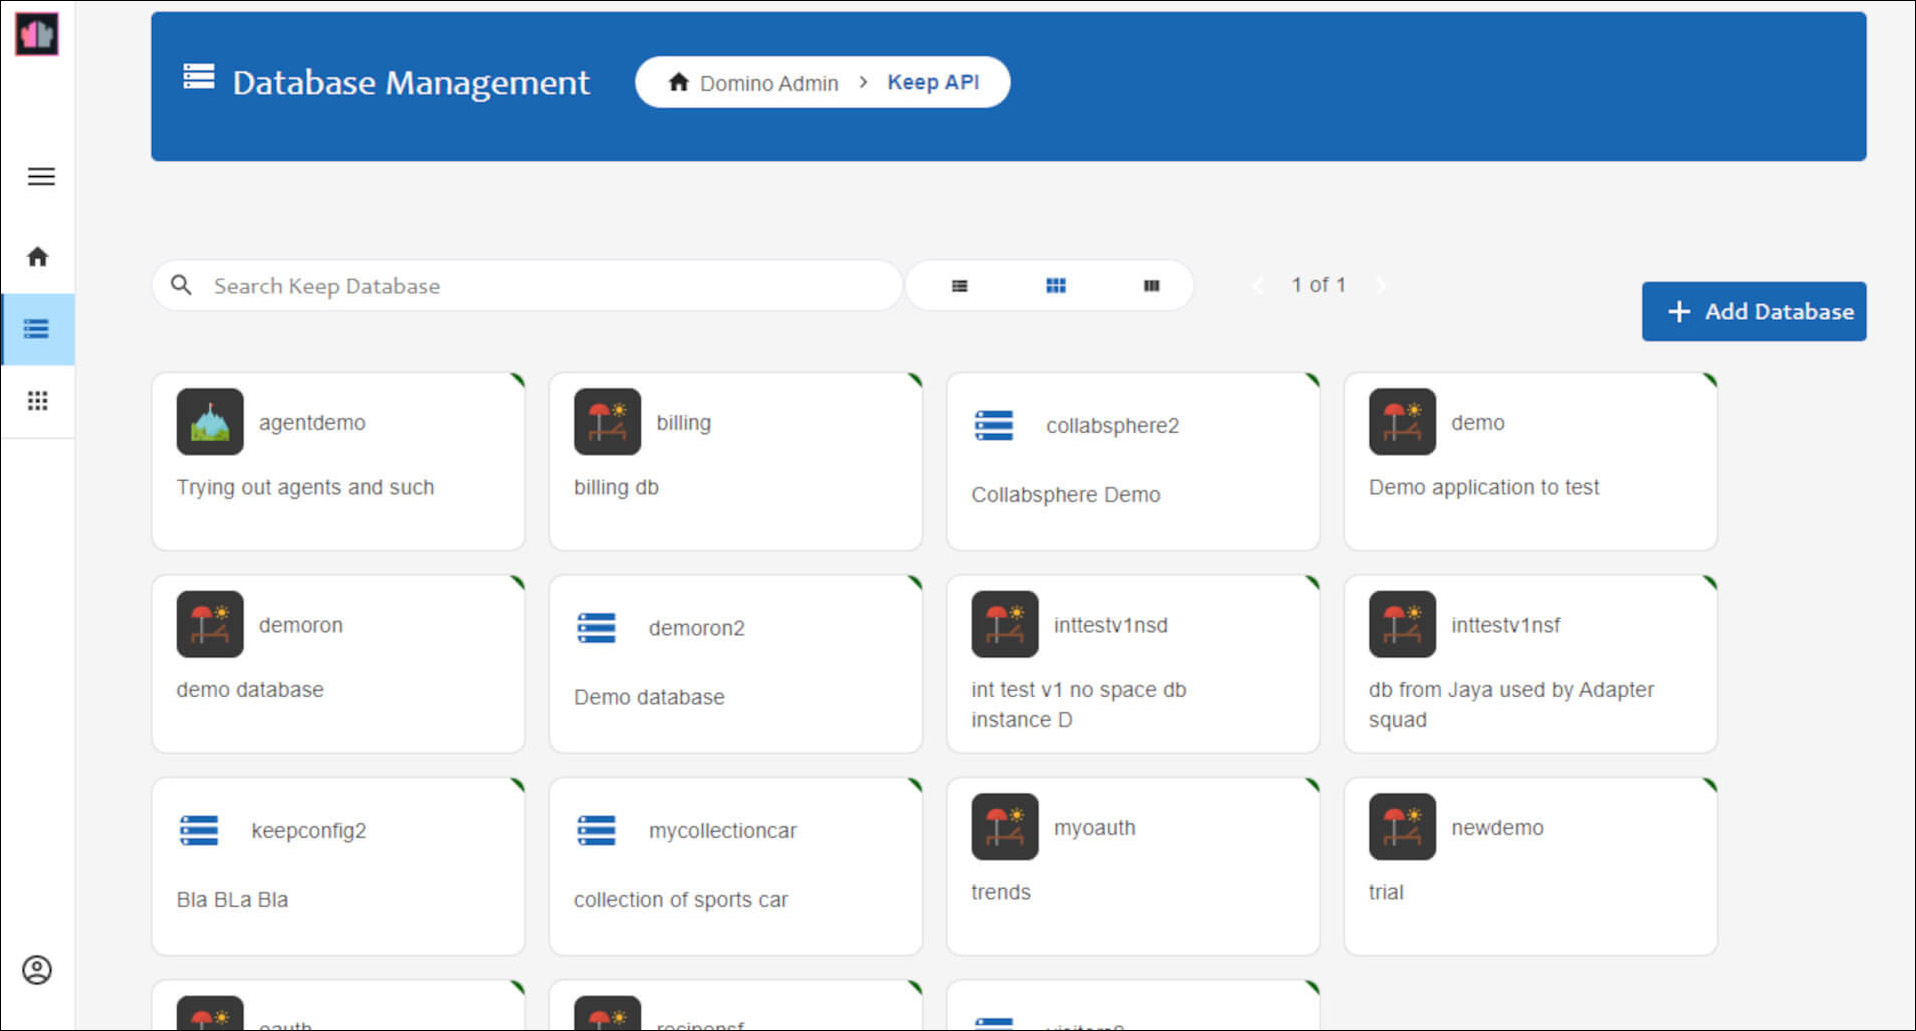1916x1031 pixels.
Task: Open the myoauth database name
Action: [x=1095, y=828]
